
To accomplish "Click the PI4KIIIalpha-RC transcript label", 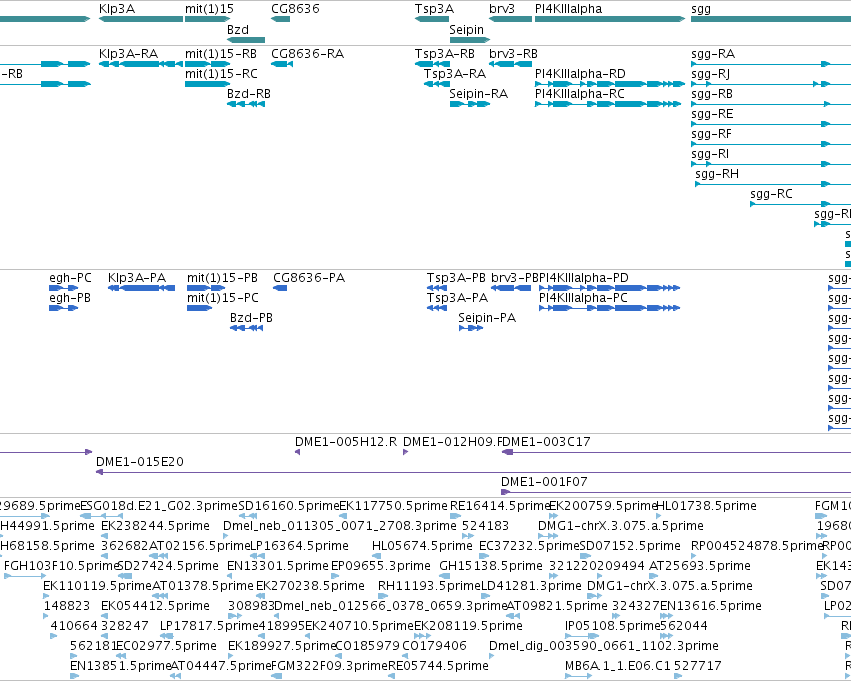I will pos(580,94).
